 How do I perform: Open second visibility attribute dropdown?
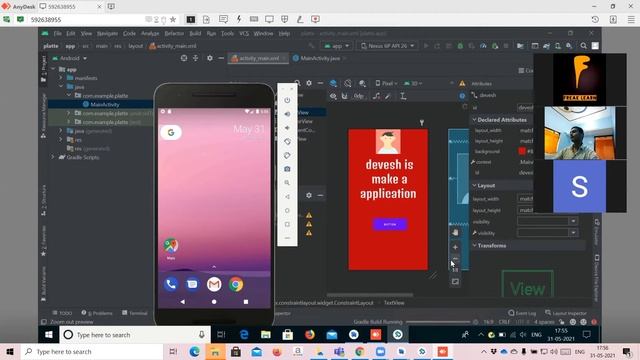[x=573, y=233]
